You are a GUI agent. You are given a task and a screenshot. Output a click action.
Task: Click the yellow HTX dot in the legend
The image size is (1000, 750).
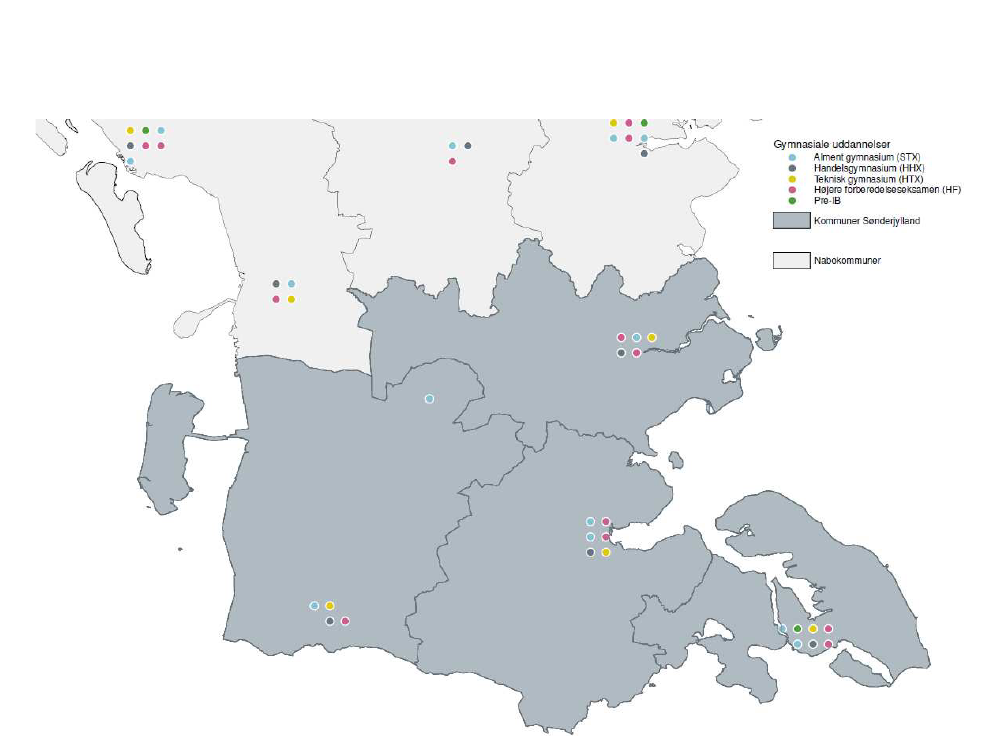[x=792, y=179]
